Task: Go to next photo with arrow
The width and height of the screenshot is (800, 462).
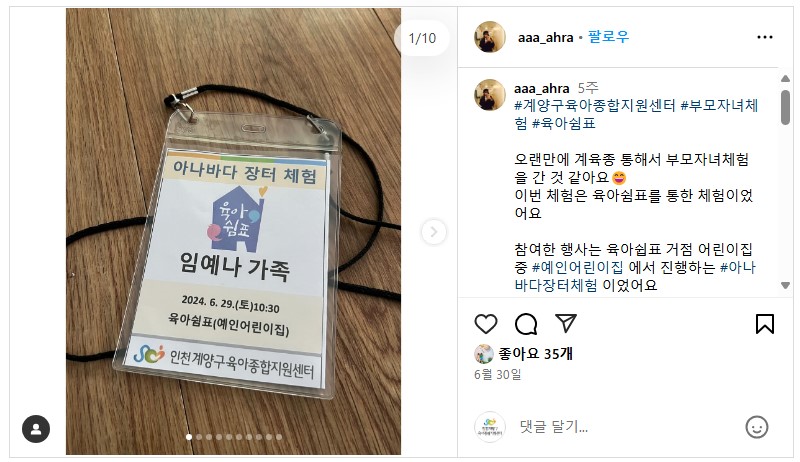Action: pos(433,232)
